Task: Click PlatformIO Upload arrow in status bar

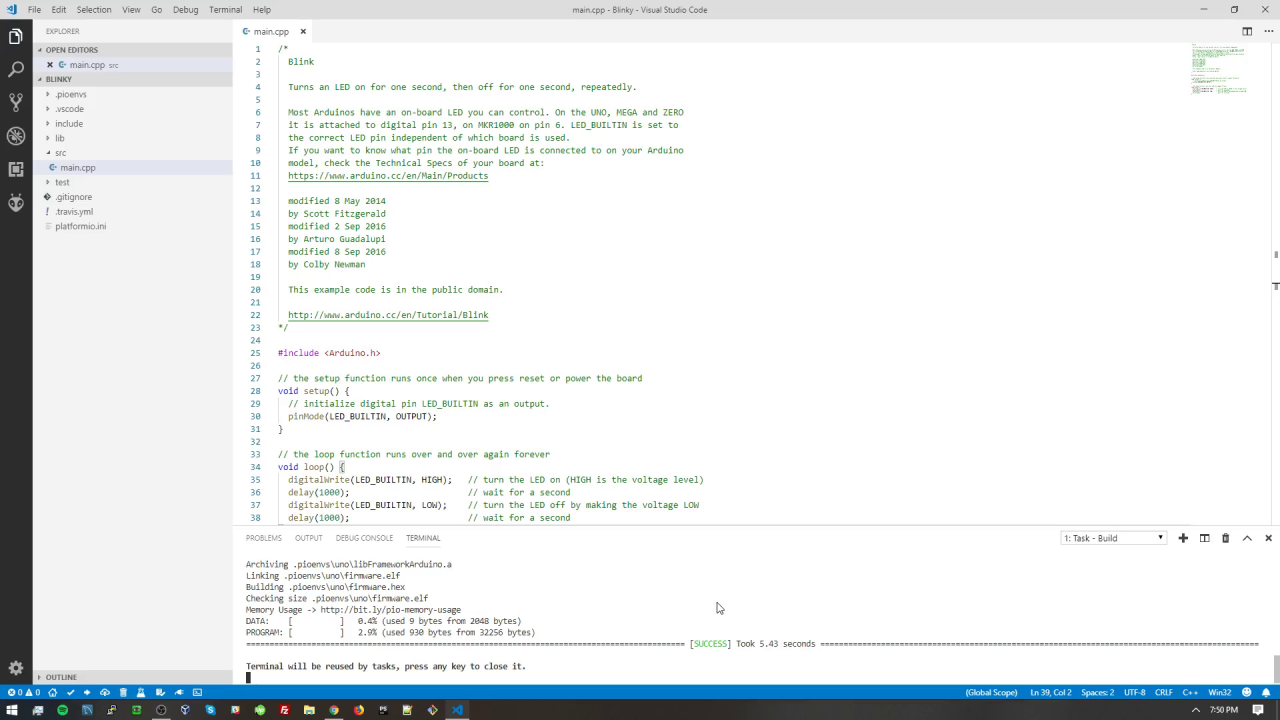Action: [87, 692]
